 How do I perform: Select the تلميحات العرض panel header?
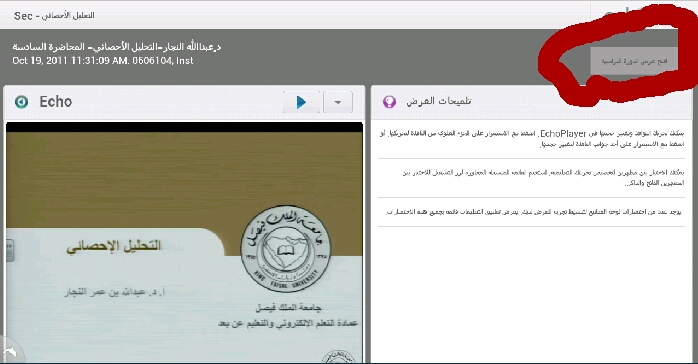click(x=438, y=101)
